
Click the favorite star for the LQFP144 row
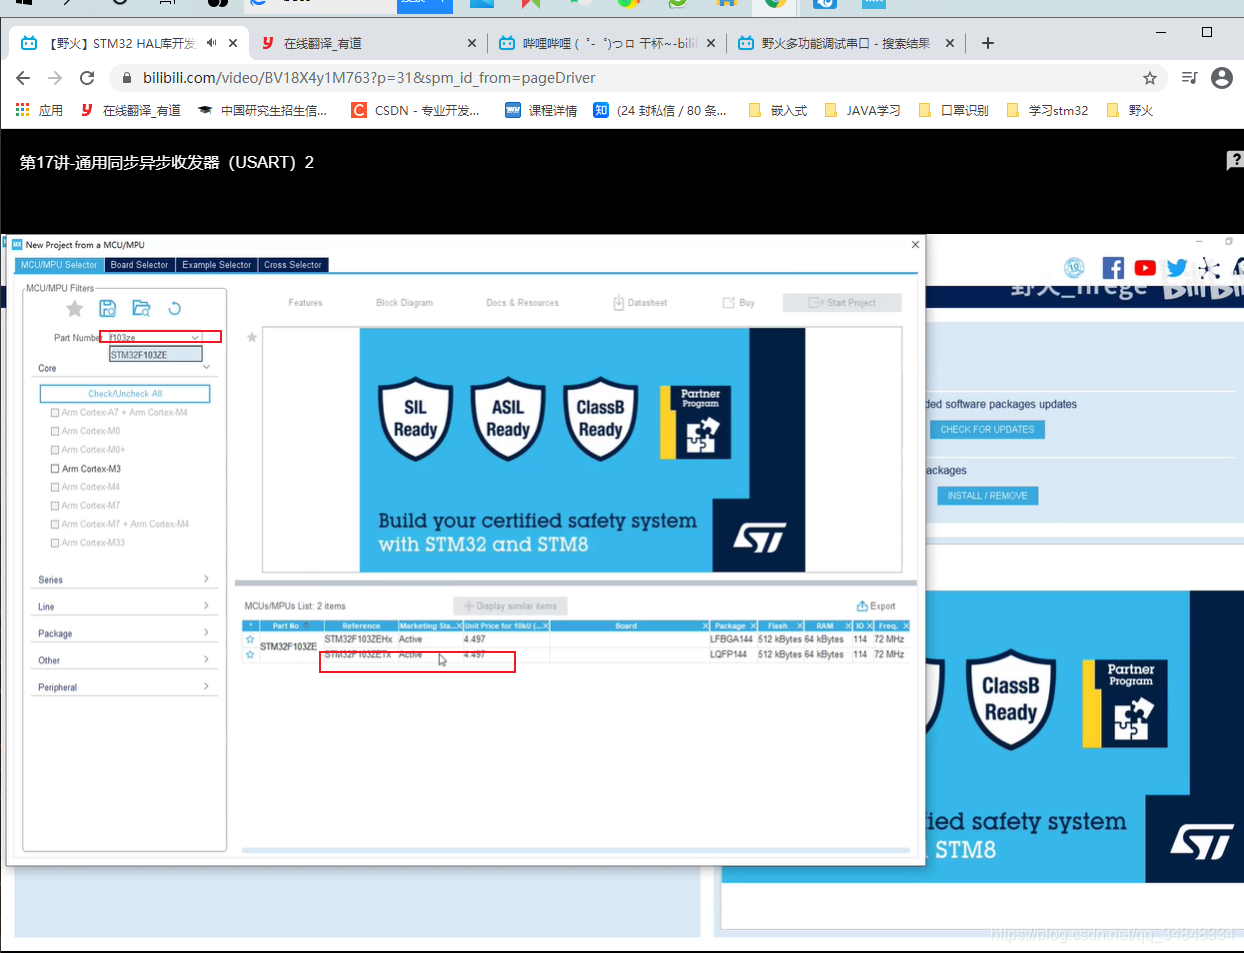coord(250,655)
